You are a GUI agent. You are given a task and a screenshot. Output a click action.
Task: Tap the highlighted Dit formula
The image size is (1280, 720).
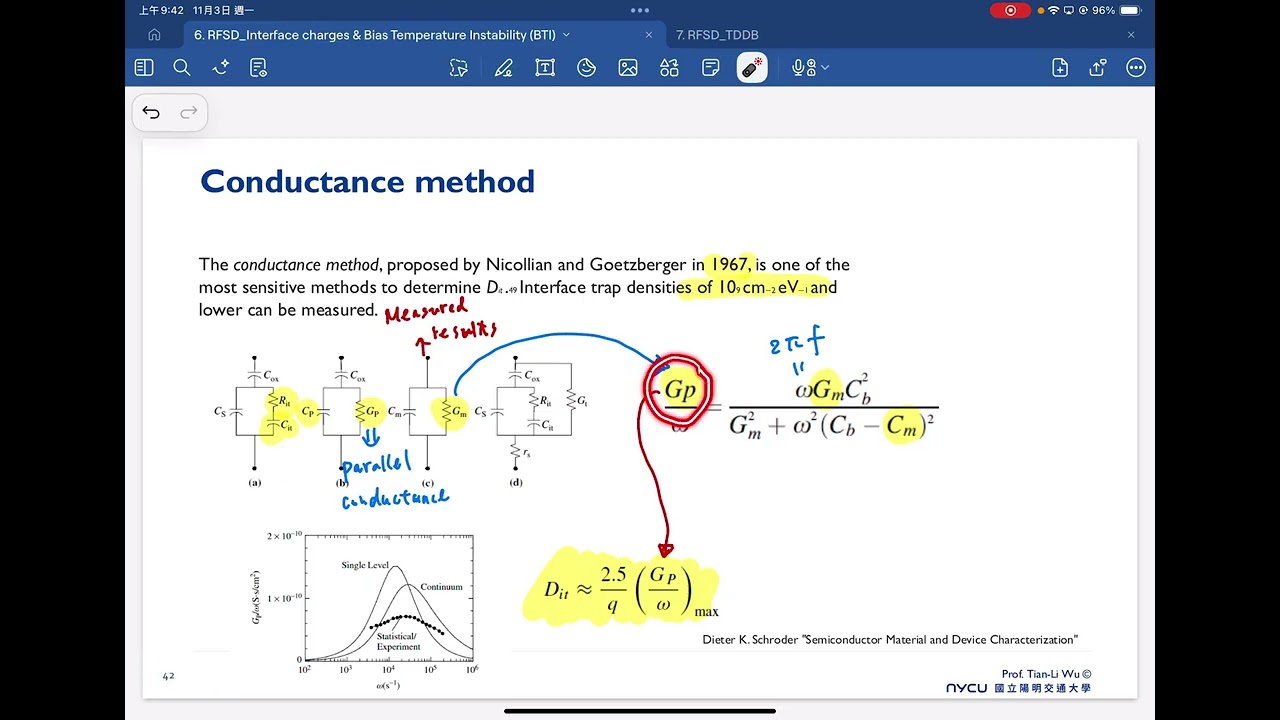[623, 588]
